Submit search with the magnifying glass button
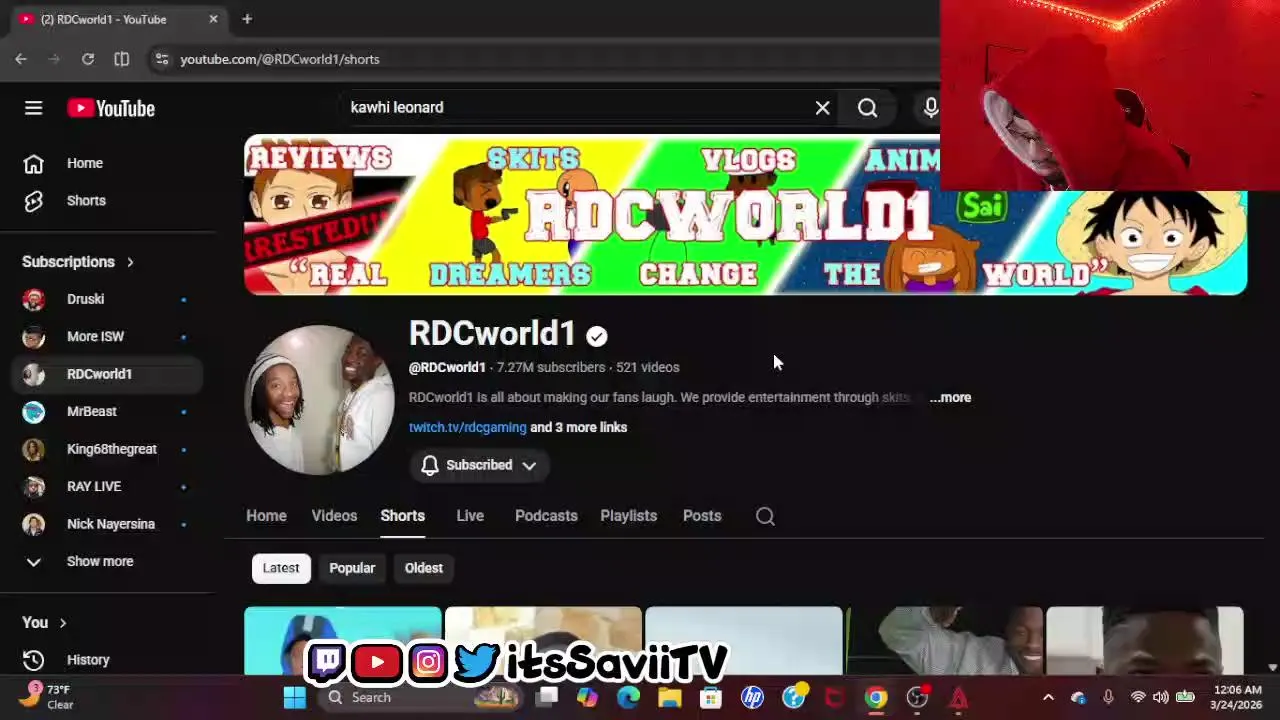The height and width of the screenshot is (720, 1280). pyautogui.click(x=867, y=107)
